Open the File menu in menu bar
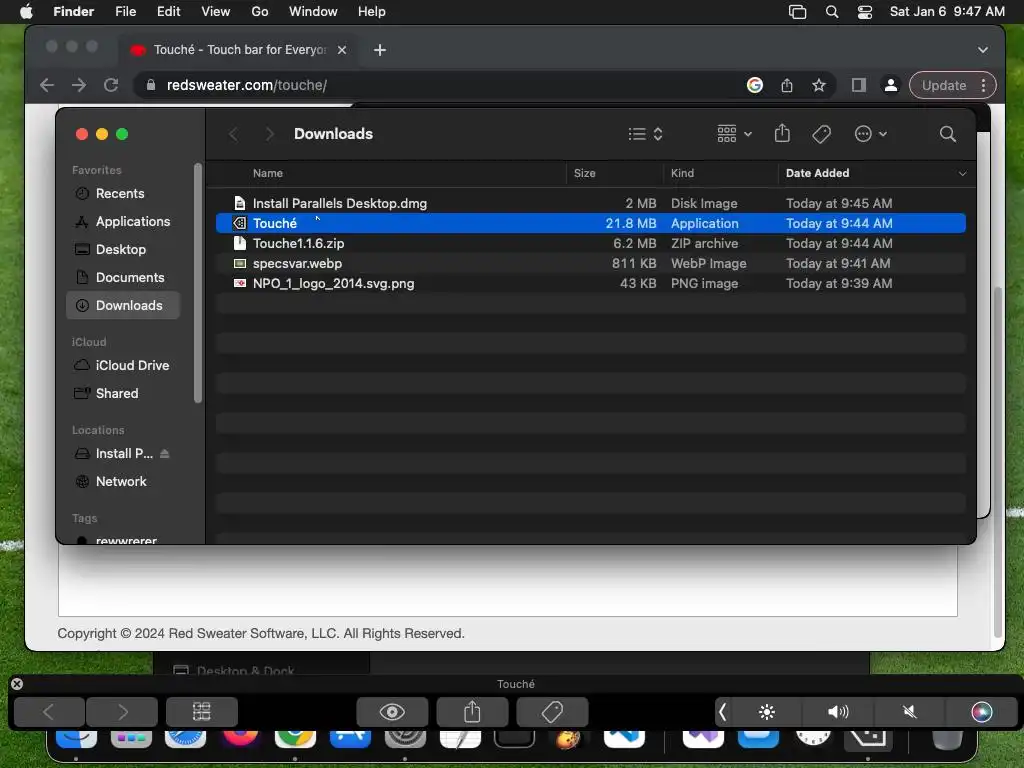Screen dimensions: 1024x768 125,12
